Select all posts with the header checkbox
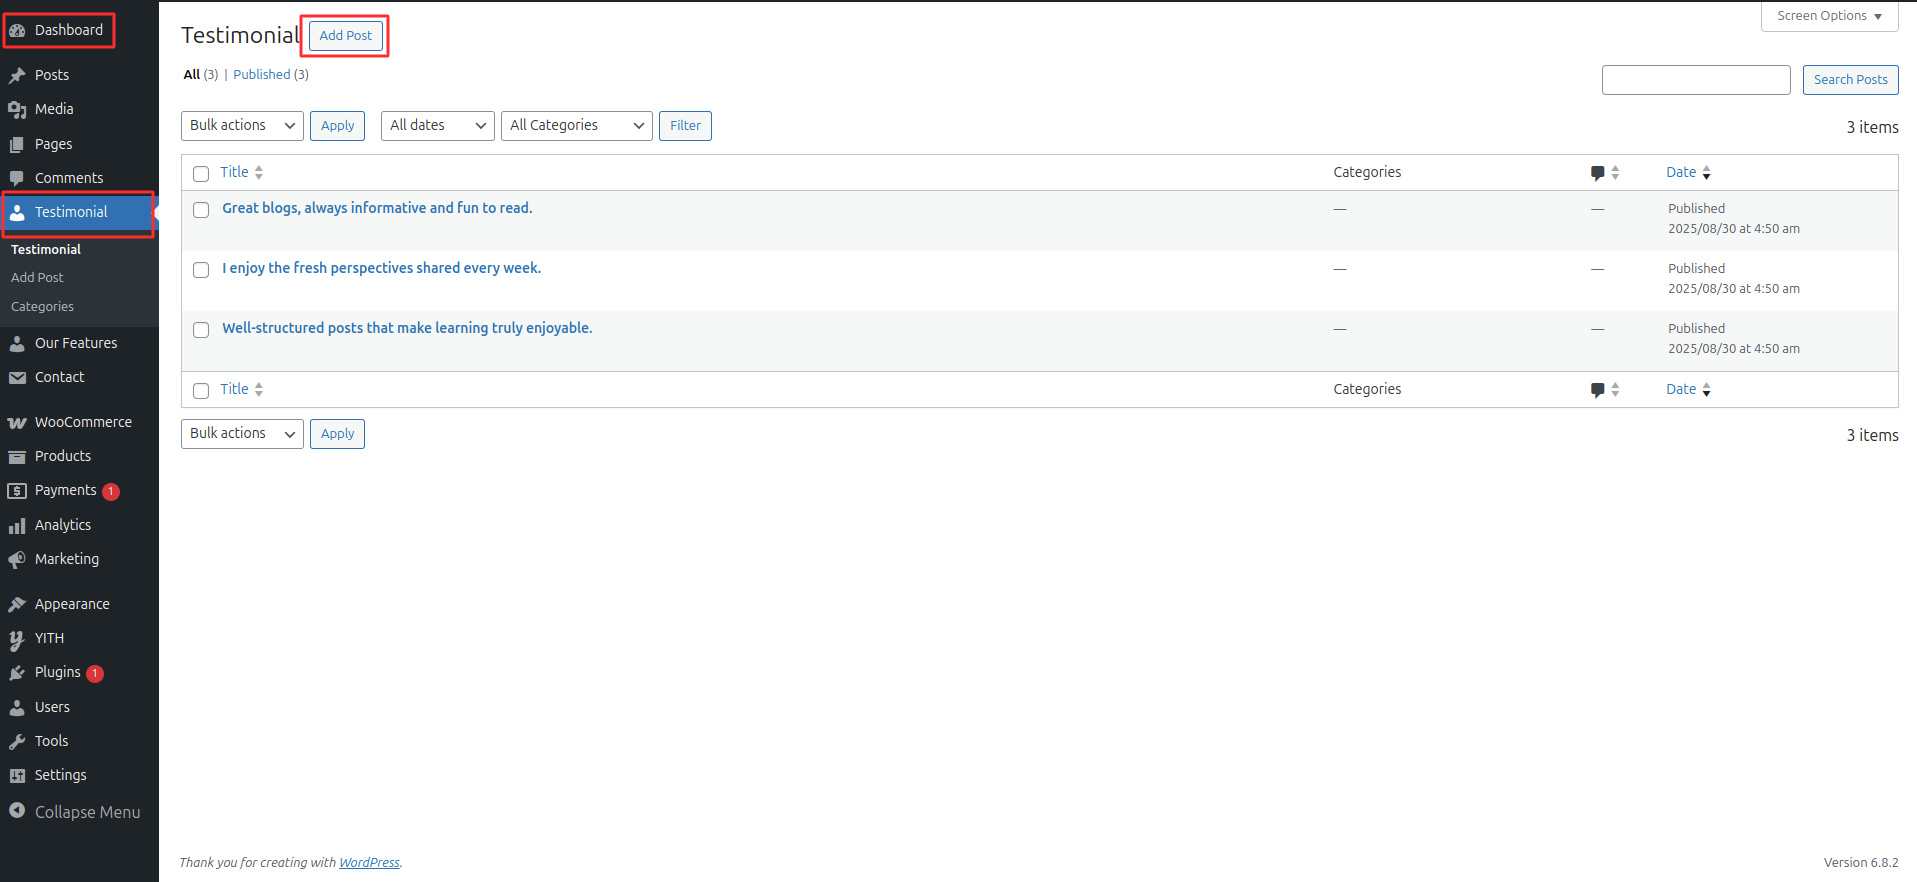The width and height of the screenshot is (1917, 882). coord(201,174)
